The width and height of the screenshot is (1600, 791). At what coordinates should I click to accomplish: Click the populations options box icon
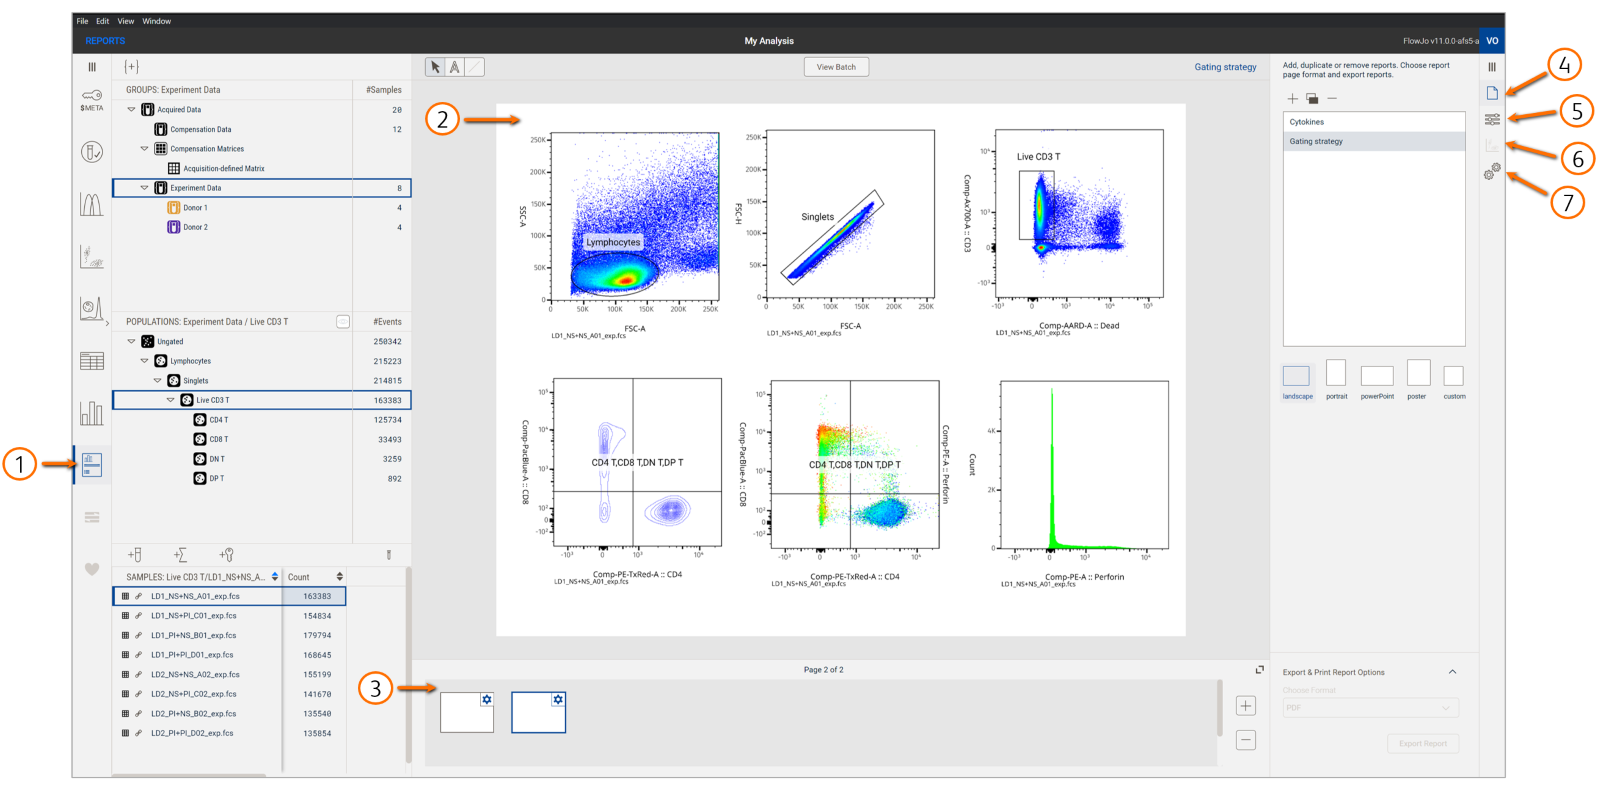point(343,322)
